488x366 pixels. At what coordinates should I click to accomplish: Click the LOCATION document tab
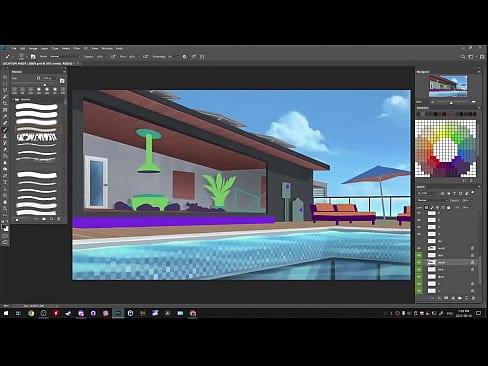coord(38,63)
